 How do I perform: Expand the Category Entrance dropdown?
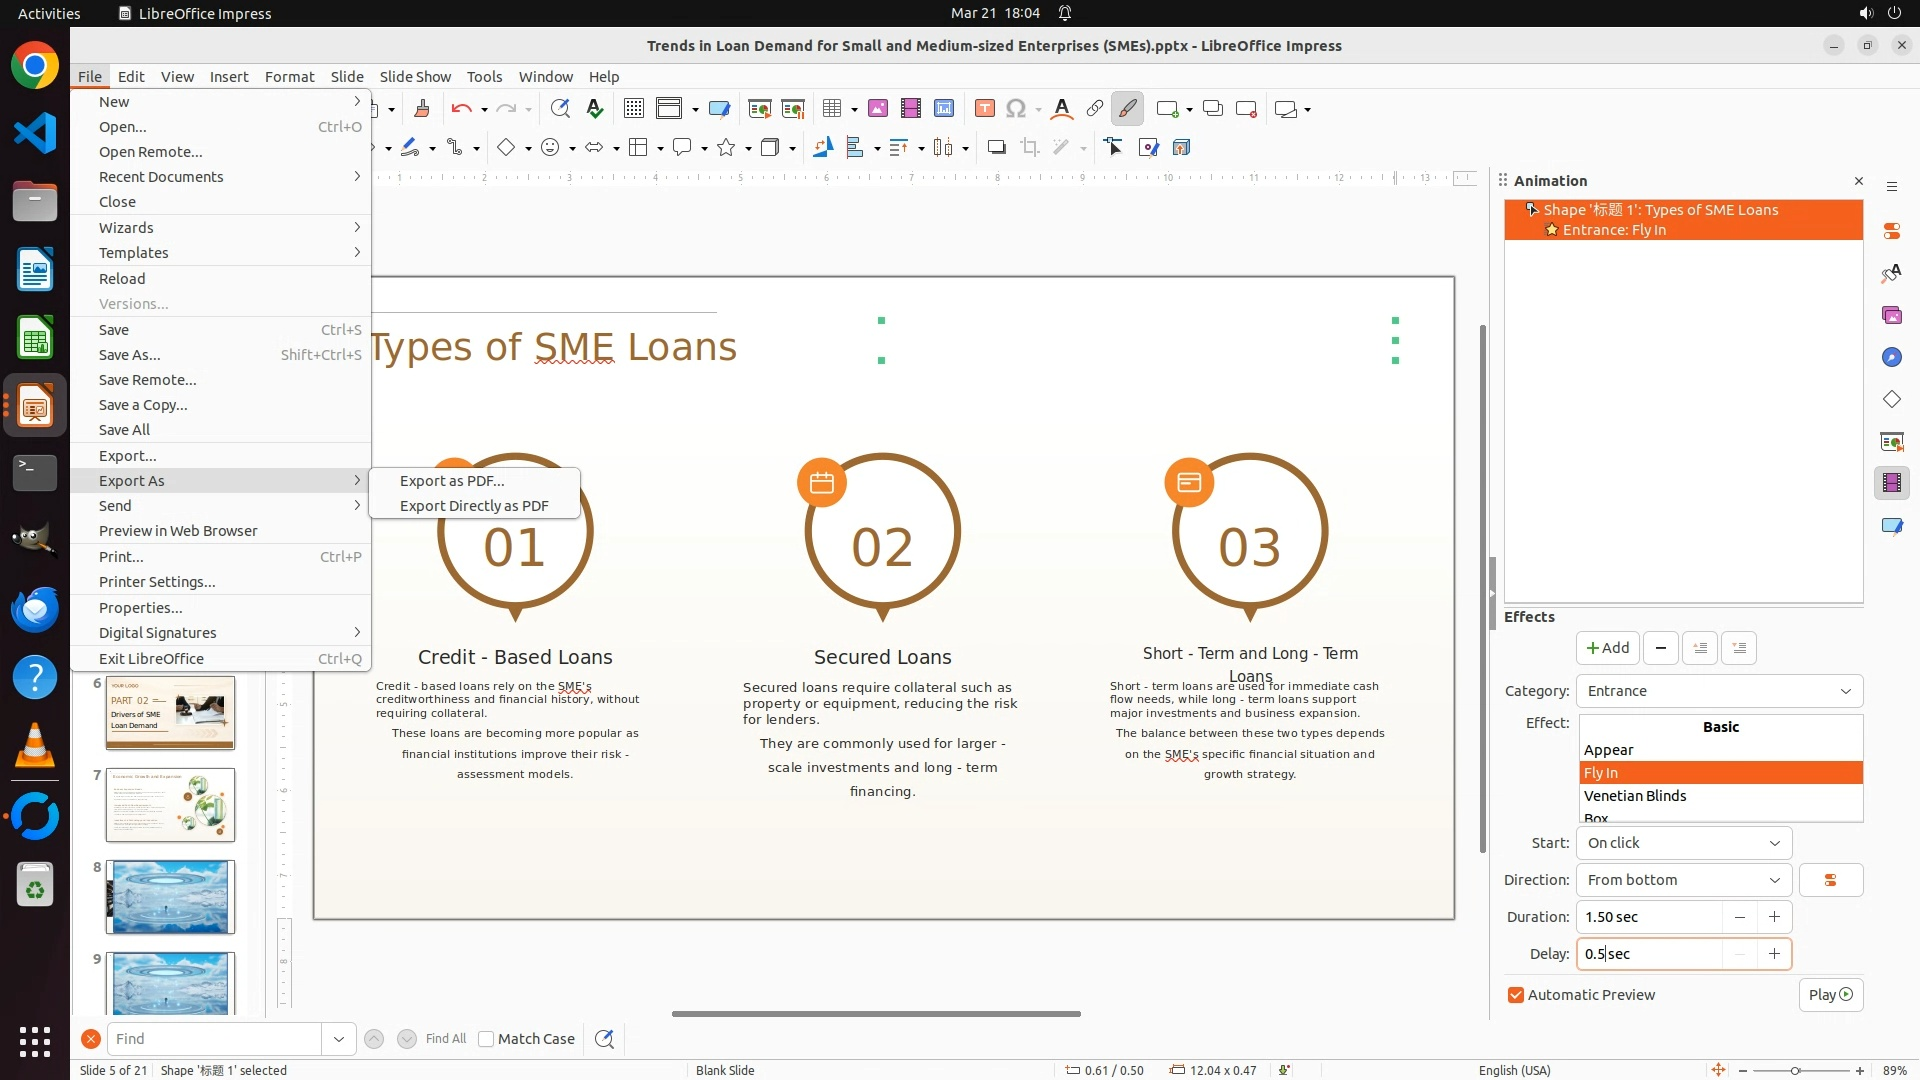[x=1719, y=691]
